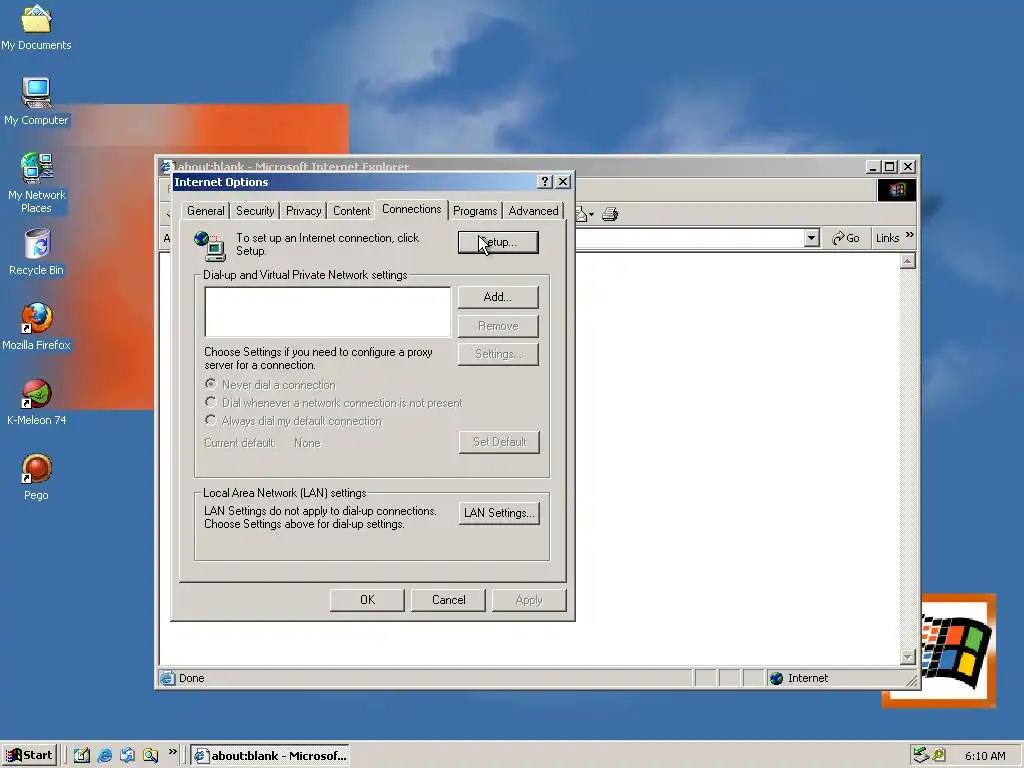This screenshot has height=768, width=1024.
Task: Click the Apply button
Action: click(x=529, y=600)
